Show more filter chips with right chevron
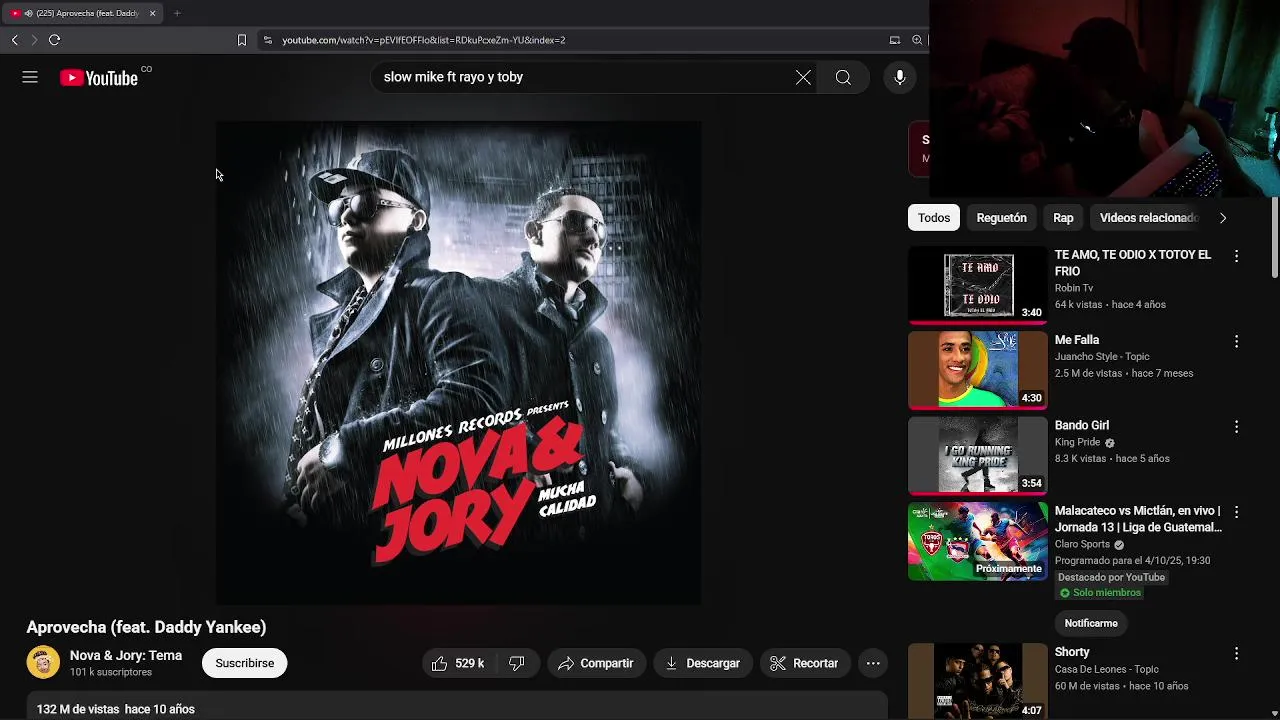Viewport: 1280px width, 720px height. pyautogui.click(x=1222, y=218)
